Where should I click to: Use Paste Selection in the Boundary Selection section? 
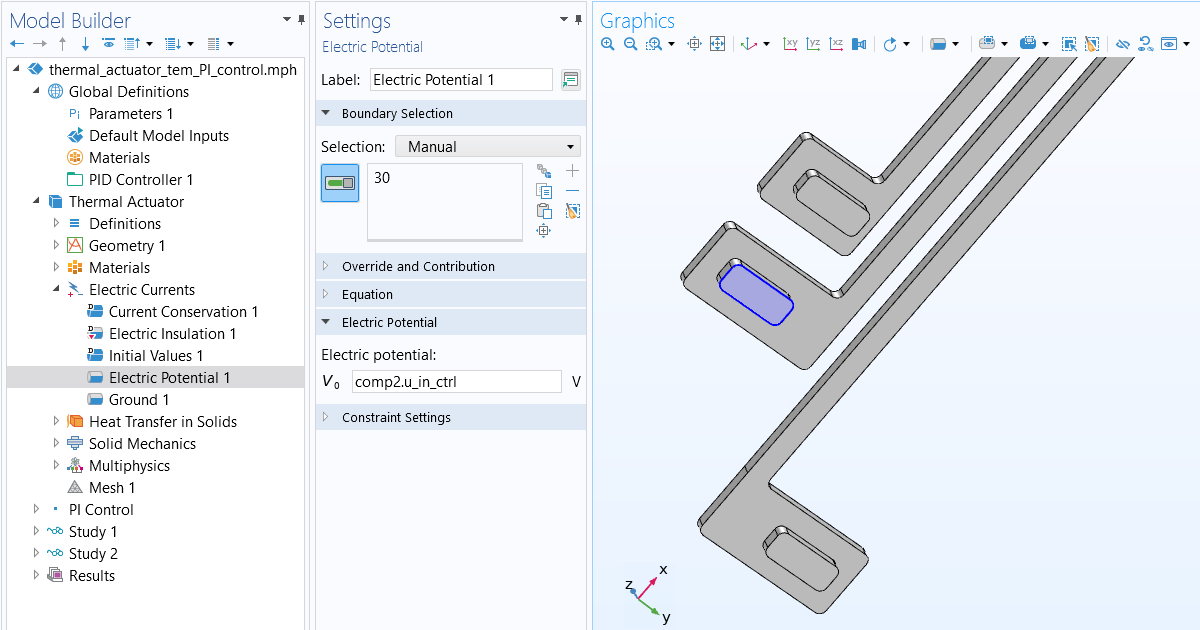545,210
